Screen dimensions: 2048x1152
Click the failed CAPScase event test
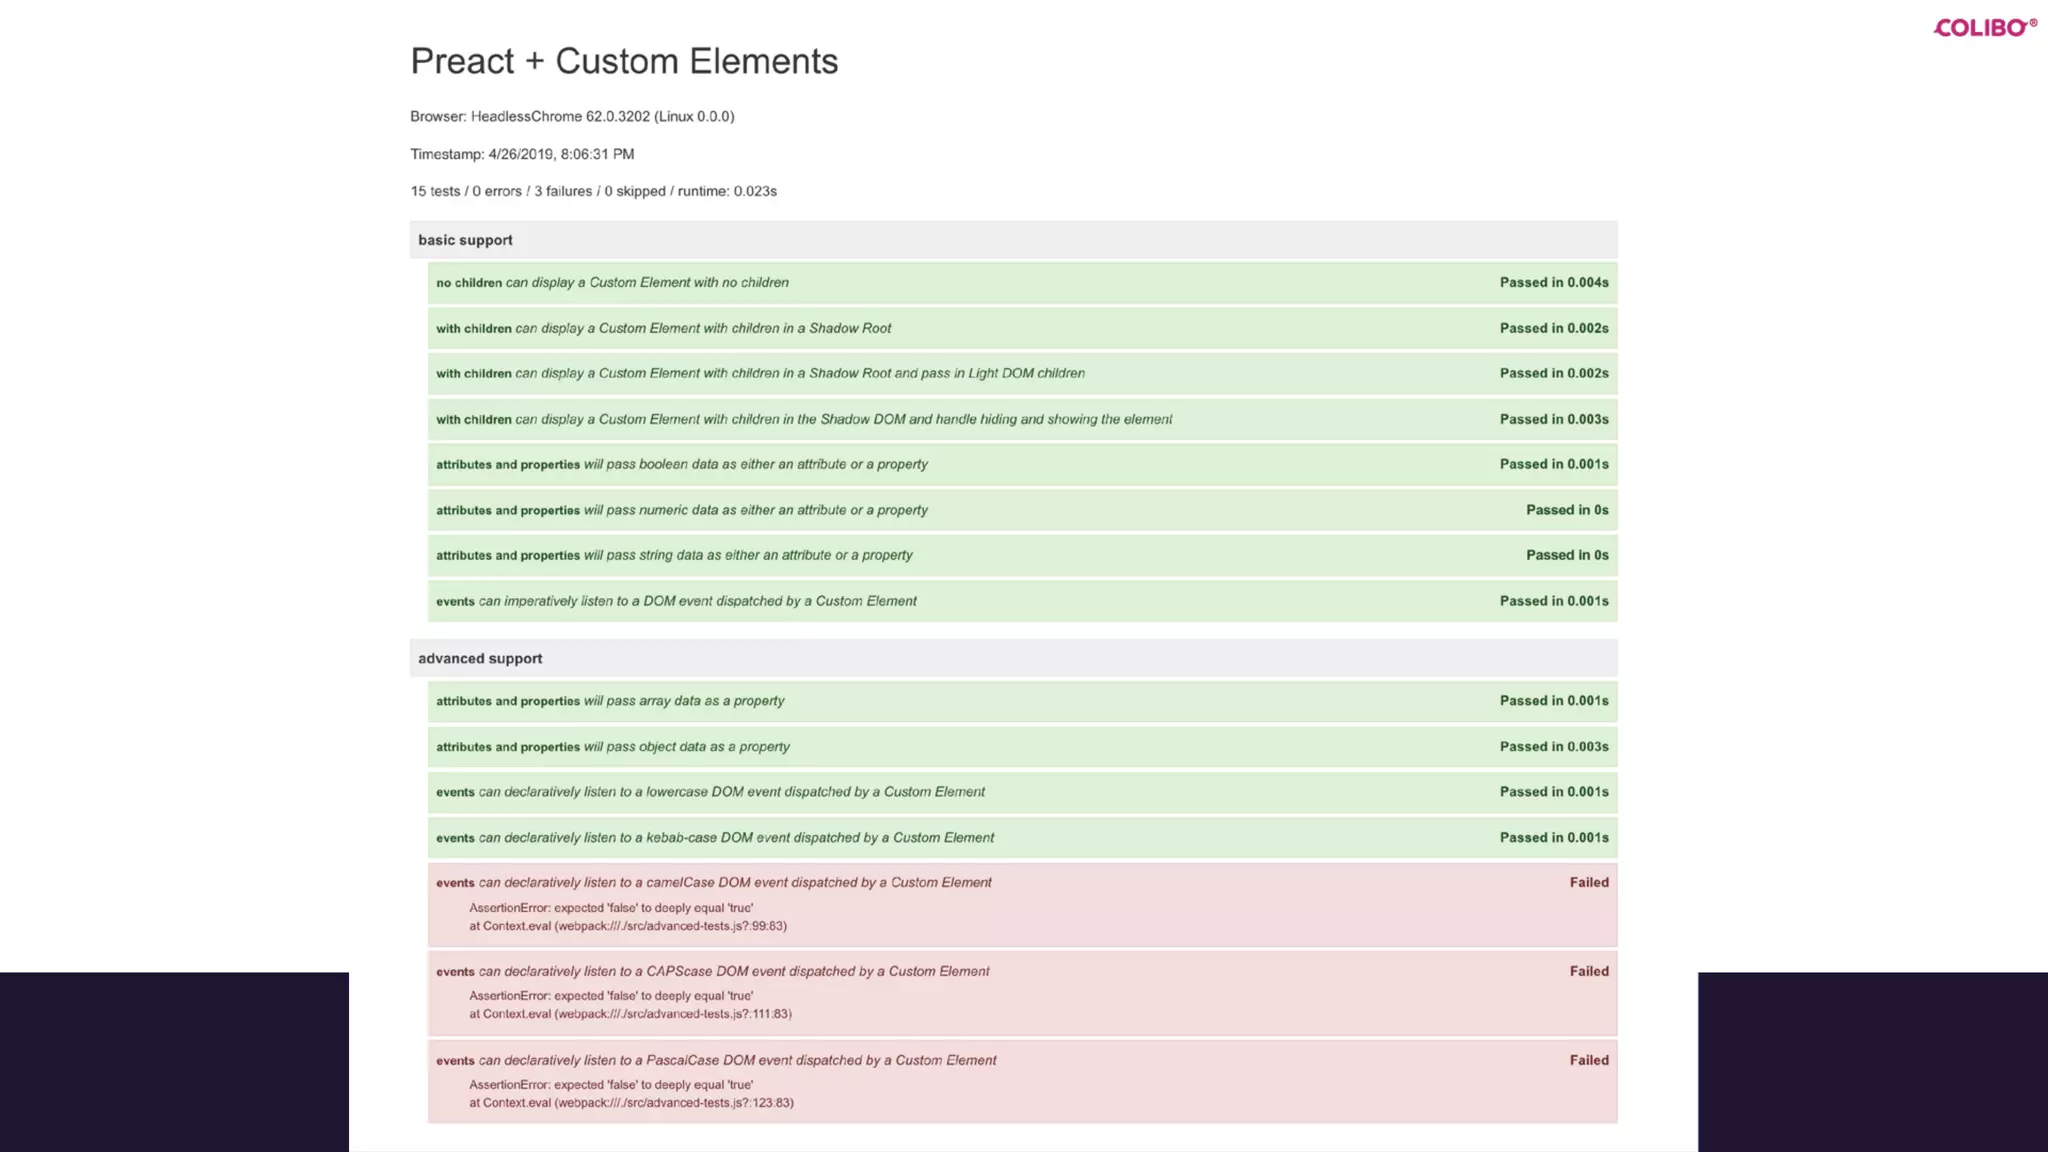tap(1021, 972)
